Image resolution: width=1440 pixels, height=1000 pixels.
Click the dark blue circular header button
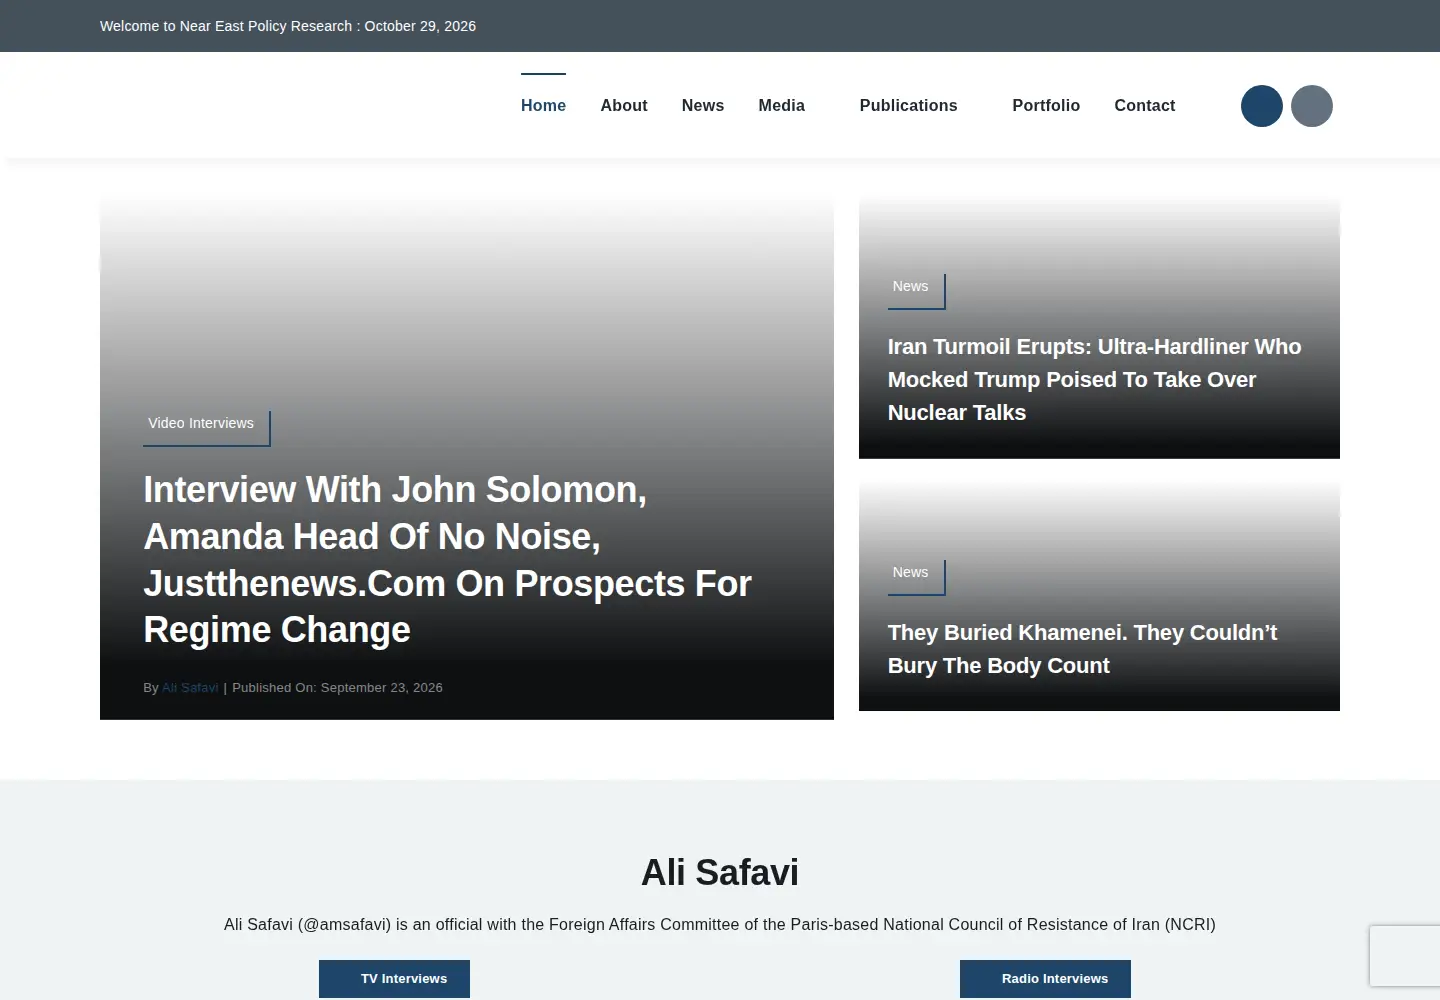click(x=1262, y=106)
